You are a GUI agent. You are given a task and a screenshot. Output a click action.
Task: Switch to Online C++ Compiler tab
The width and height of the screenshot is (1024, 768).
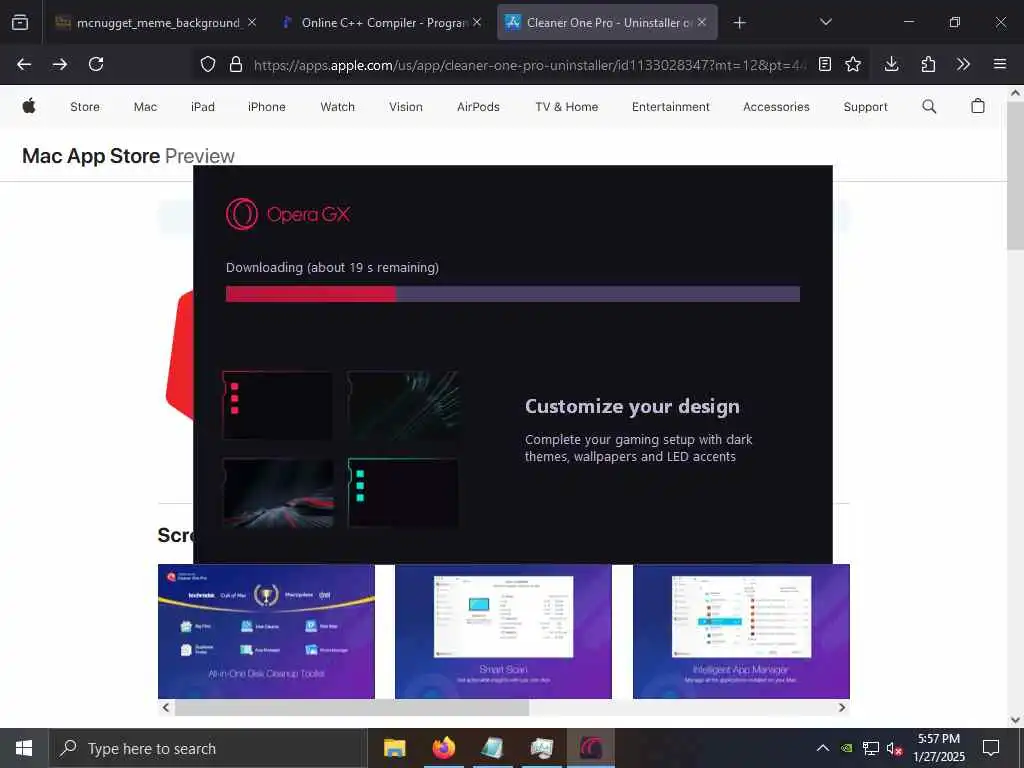[x=380, y=23]
